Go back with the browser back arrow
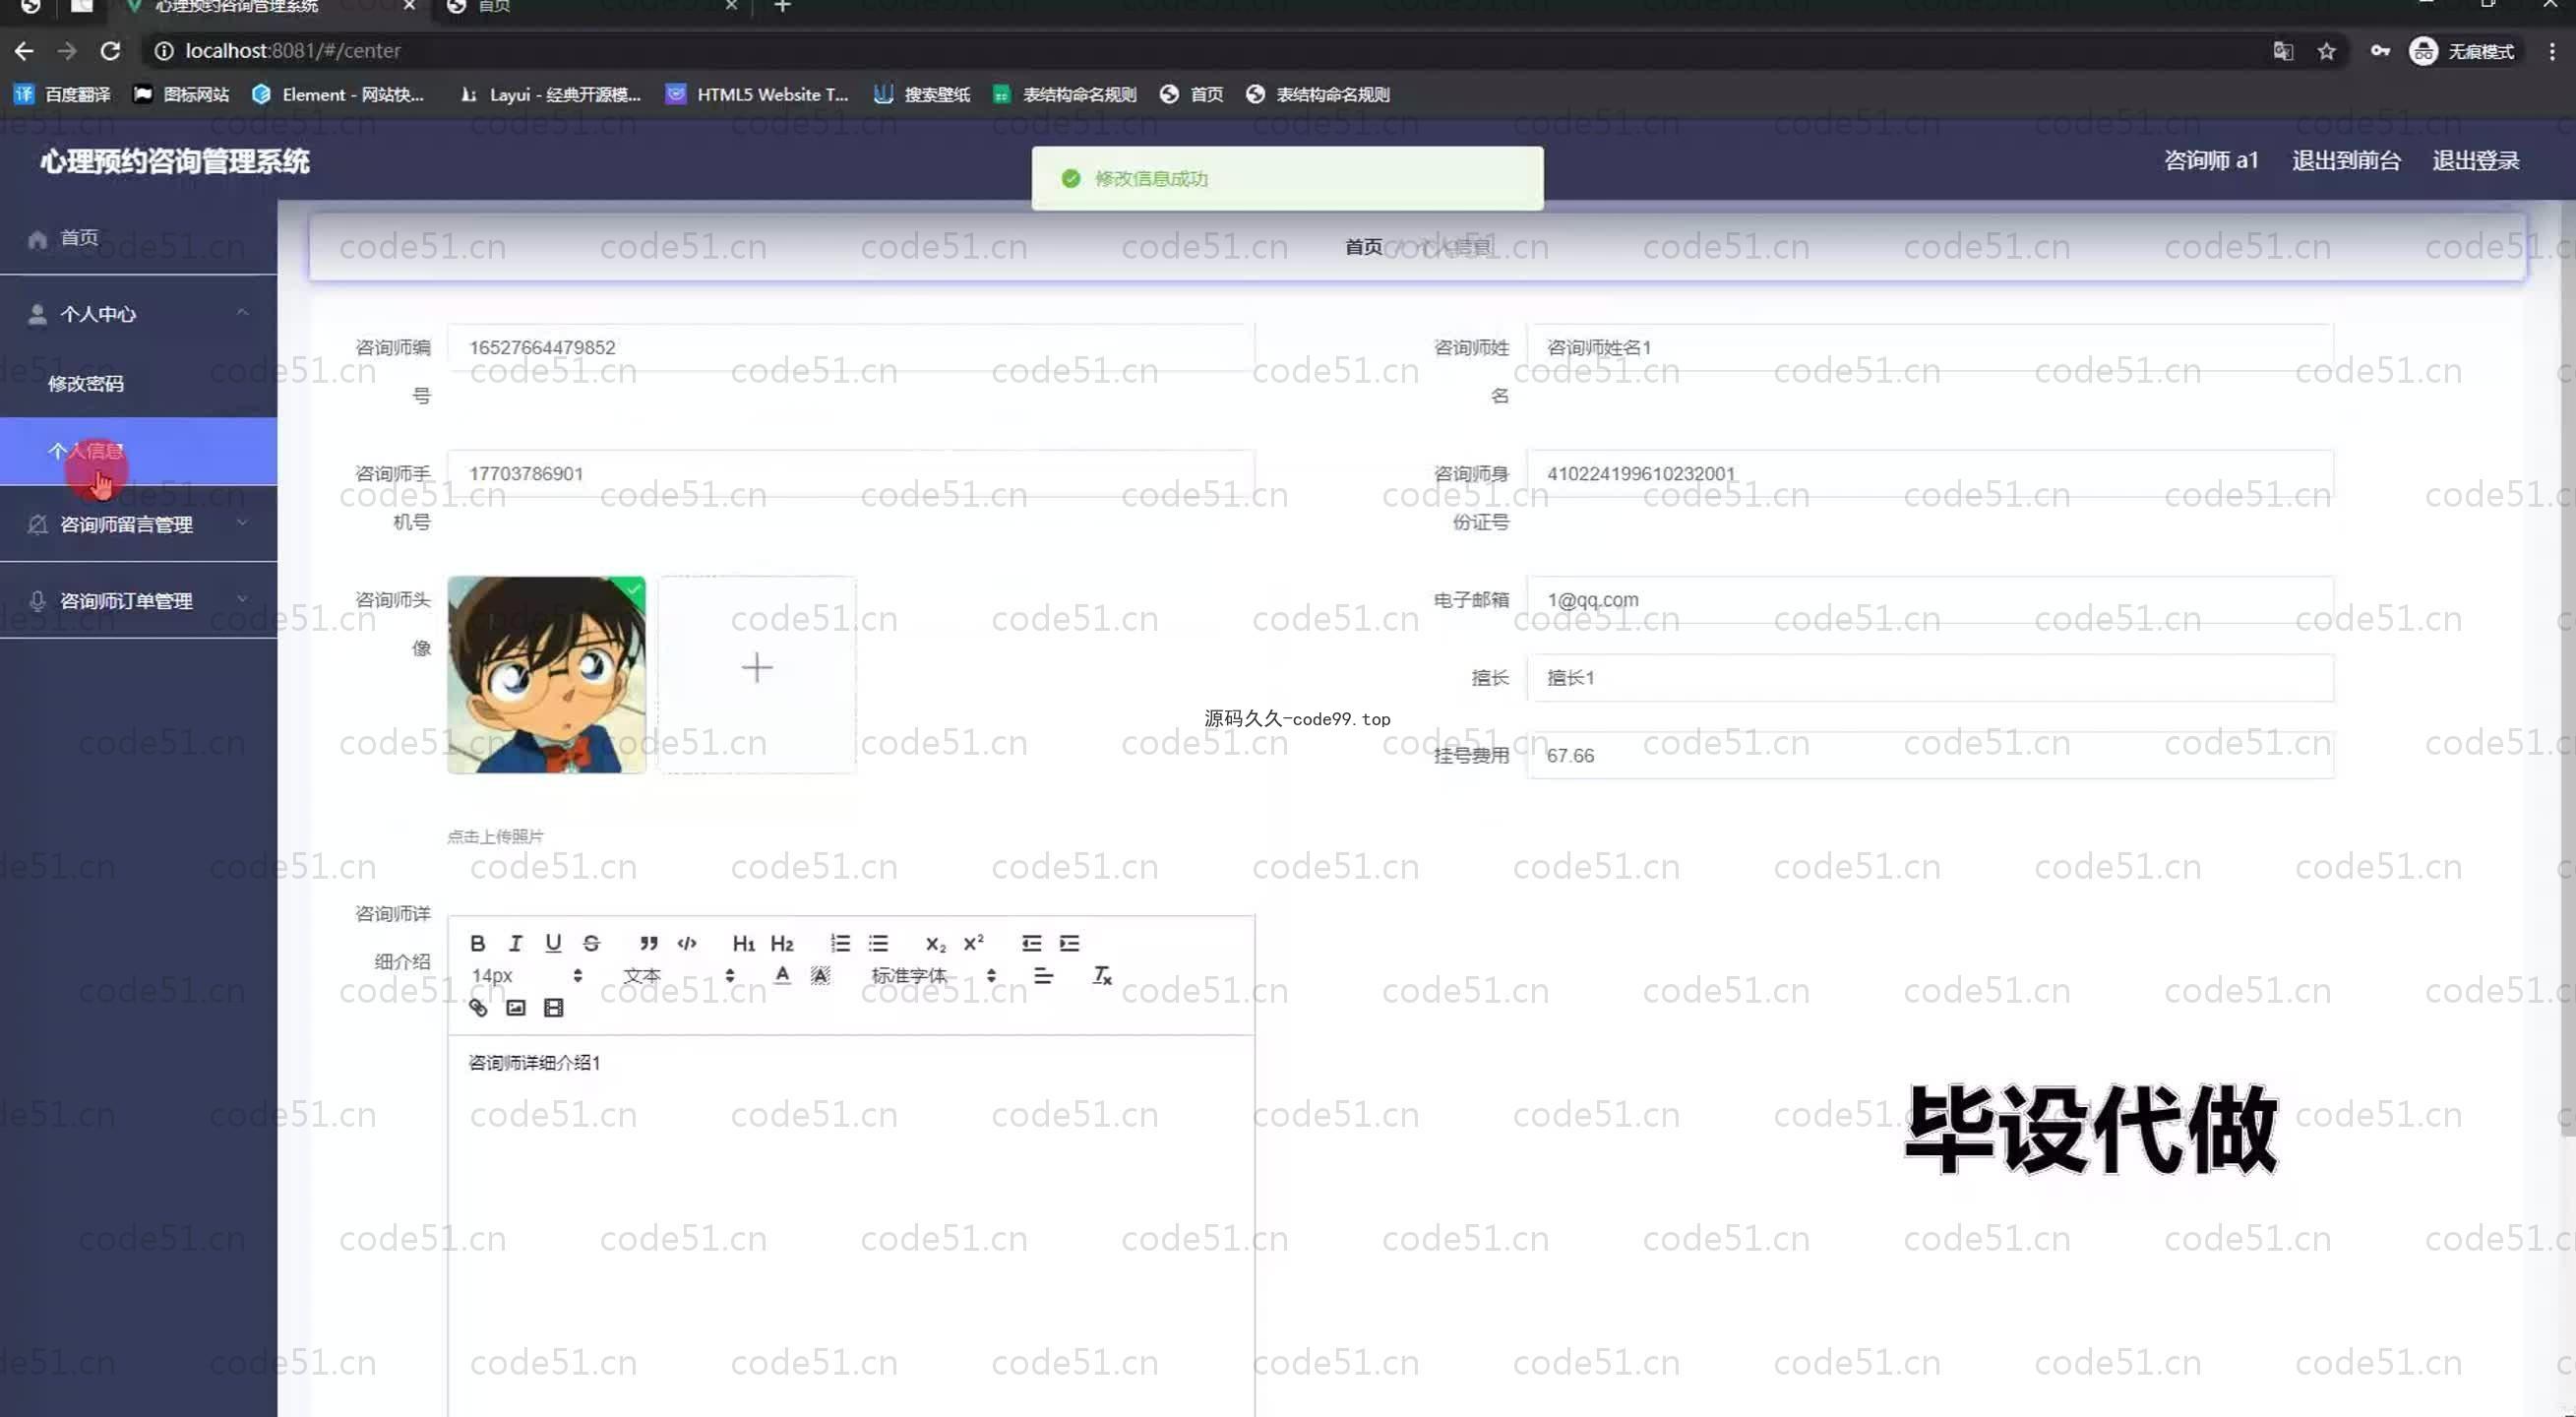 (24, 51)
